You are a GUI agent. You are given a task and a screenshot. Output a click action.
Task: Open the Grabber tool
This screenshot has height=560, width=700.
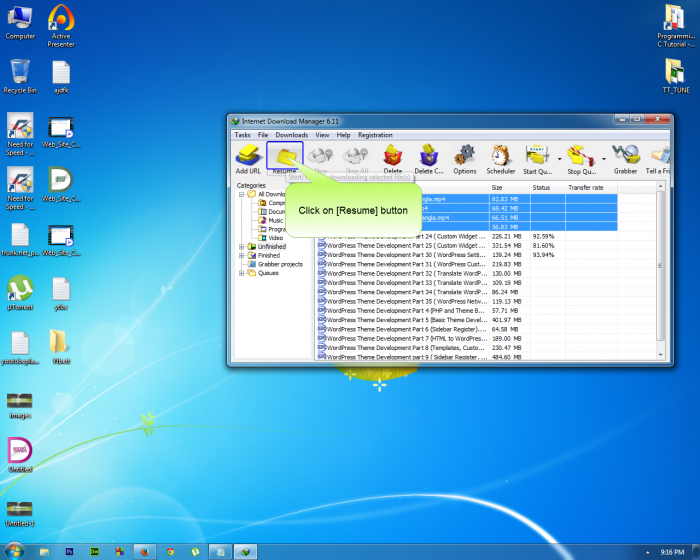coord(626,156)
